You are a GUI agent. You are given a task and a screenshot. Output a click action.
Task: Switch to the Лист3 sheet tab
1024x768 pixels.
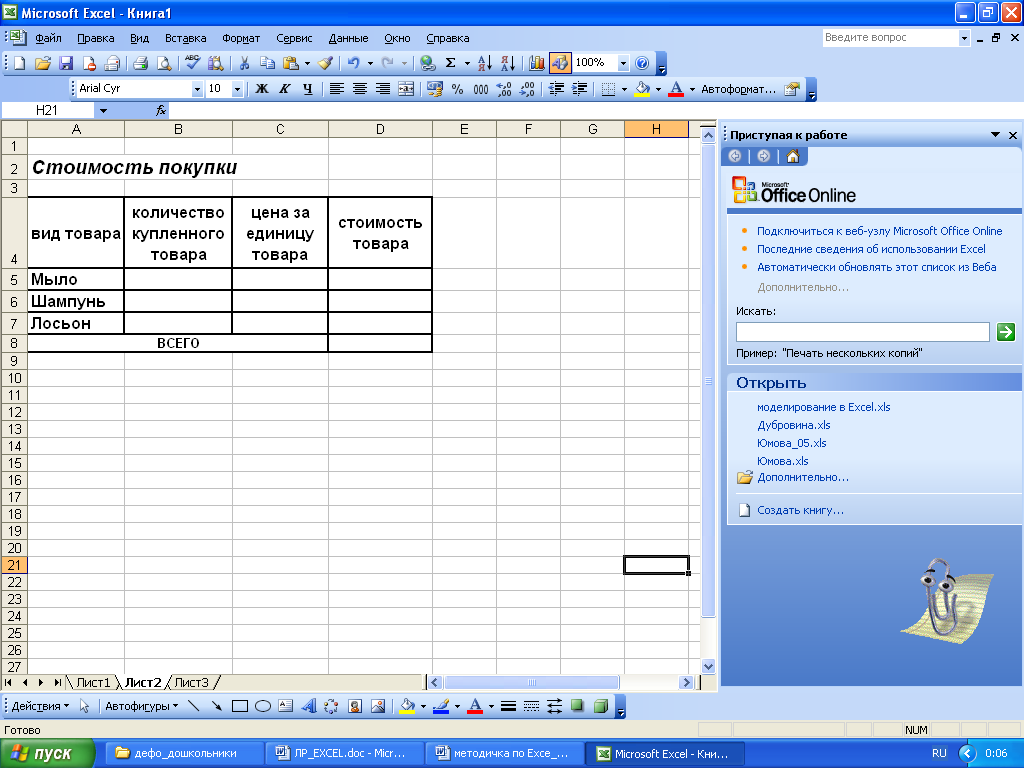click(191, 683)
